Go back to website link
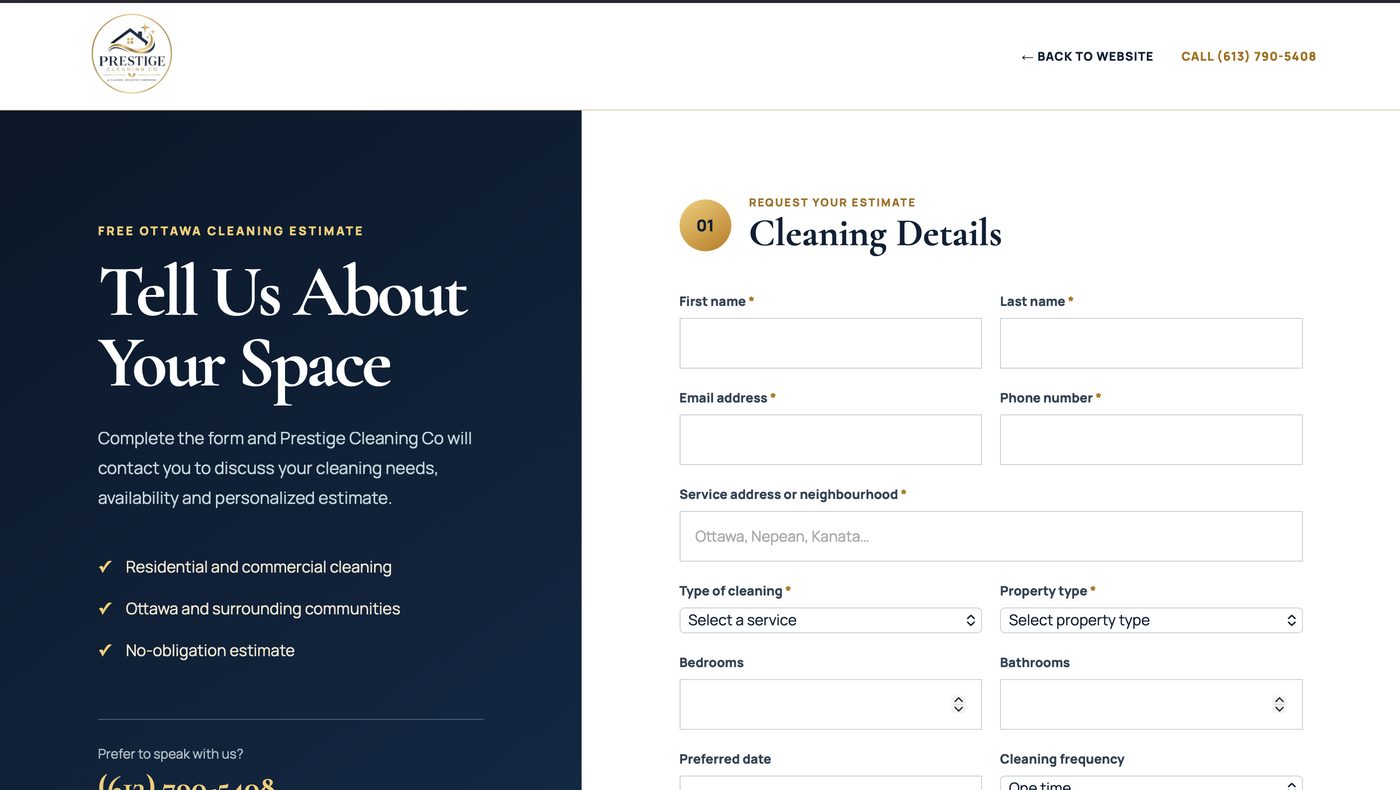The height and width of the screenshot is (790, 1400). pos(1087,57)
